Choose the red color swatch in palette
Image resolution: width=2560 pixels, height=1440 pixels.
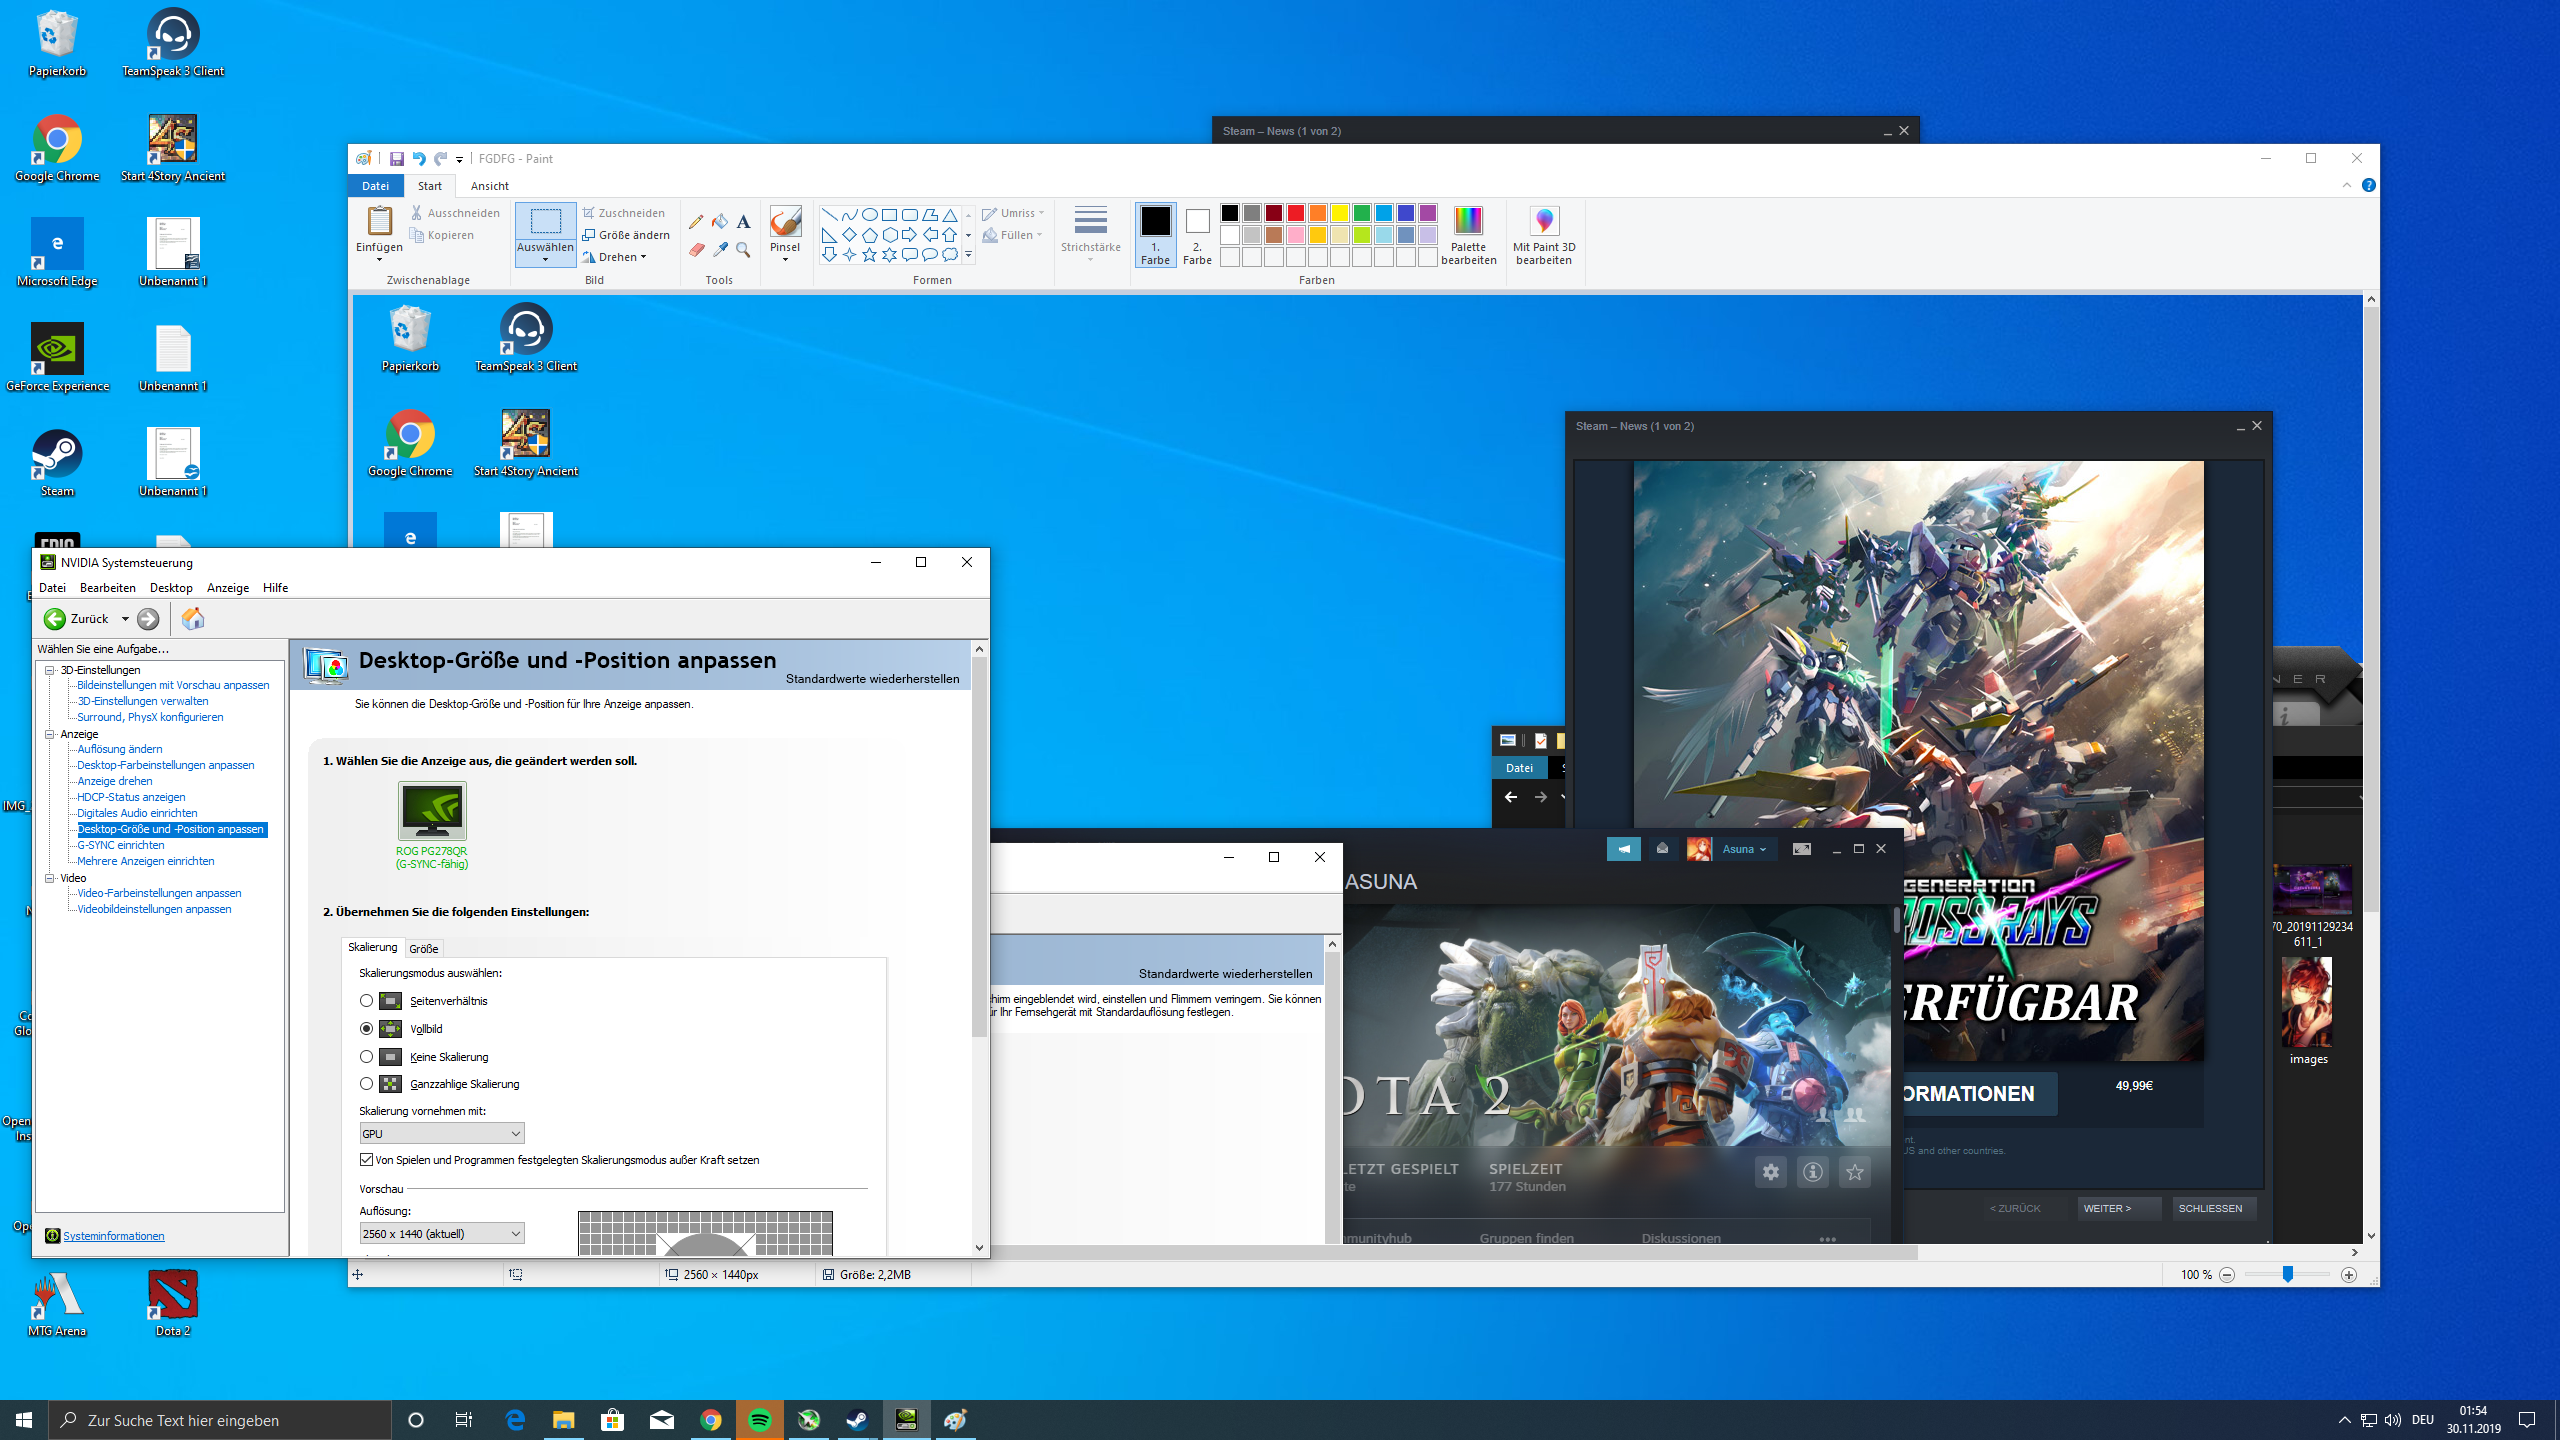1295,213
